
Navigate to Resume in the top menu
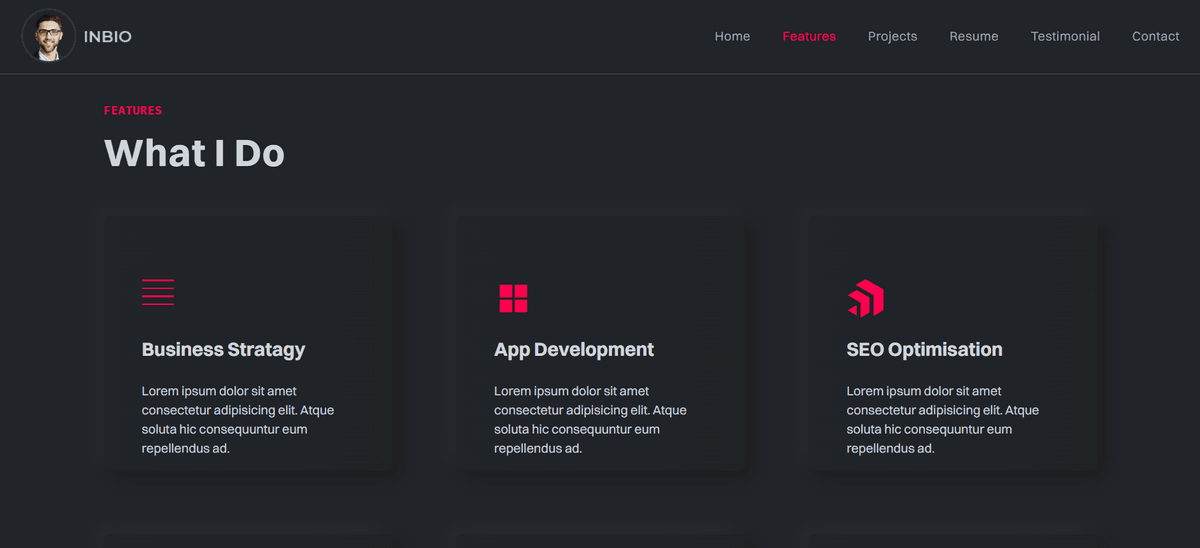click(974, 37)
